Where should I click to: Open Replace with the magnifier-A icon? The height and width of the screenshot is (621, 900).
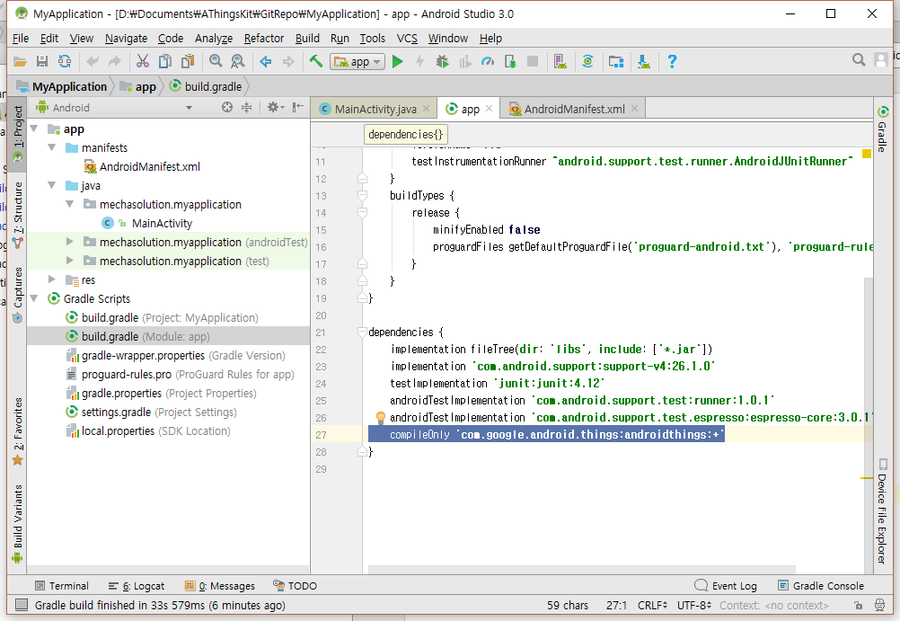(237, 61)
